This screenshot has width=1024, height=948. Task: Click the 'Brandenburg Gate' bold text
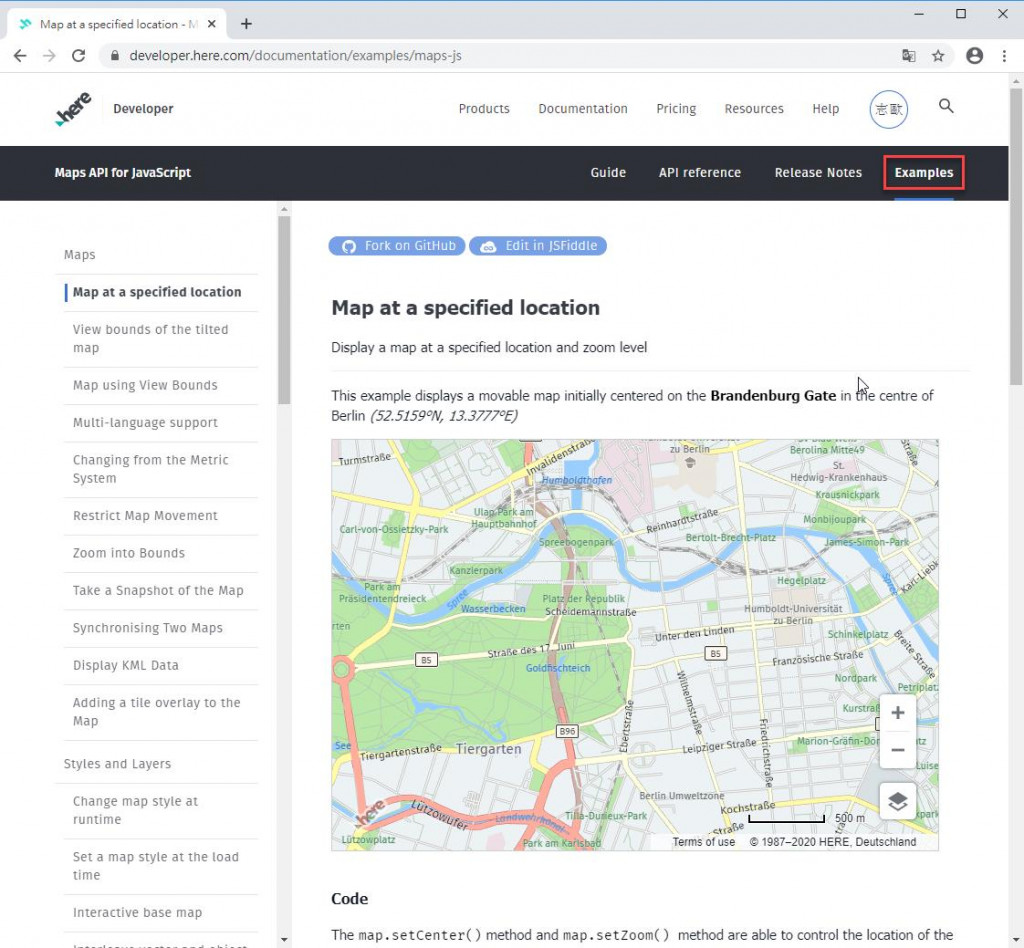tap(773, 396)
